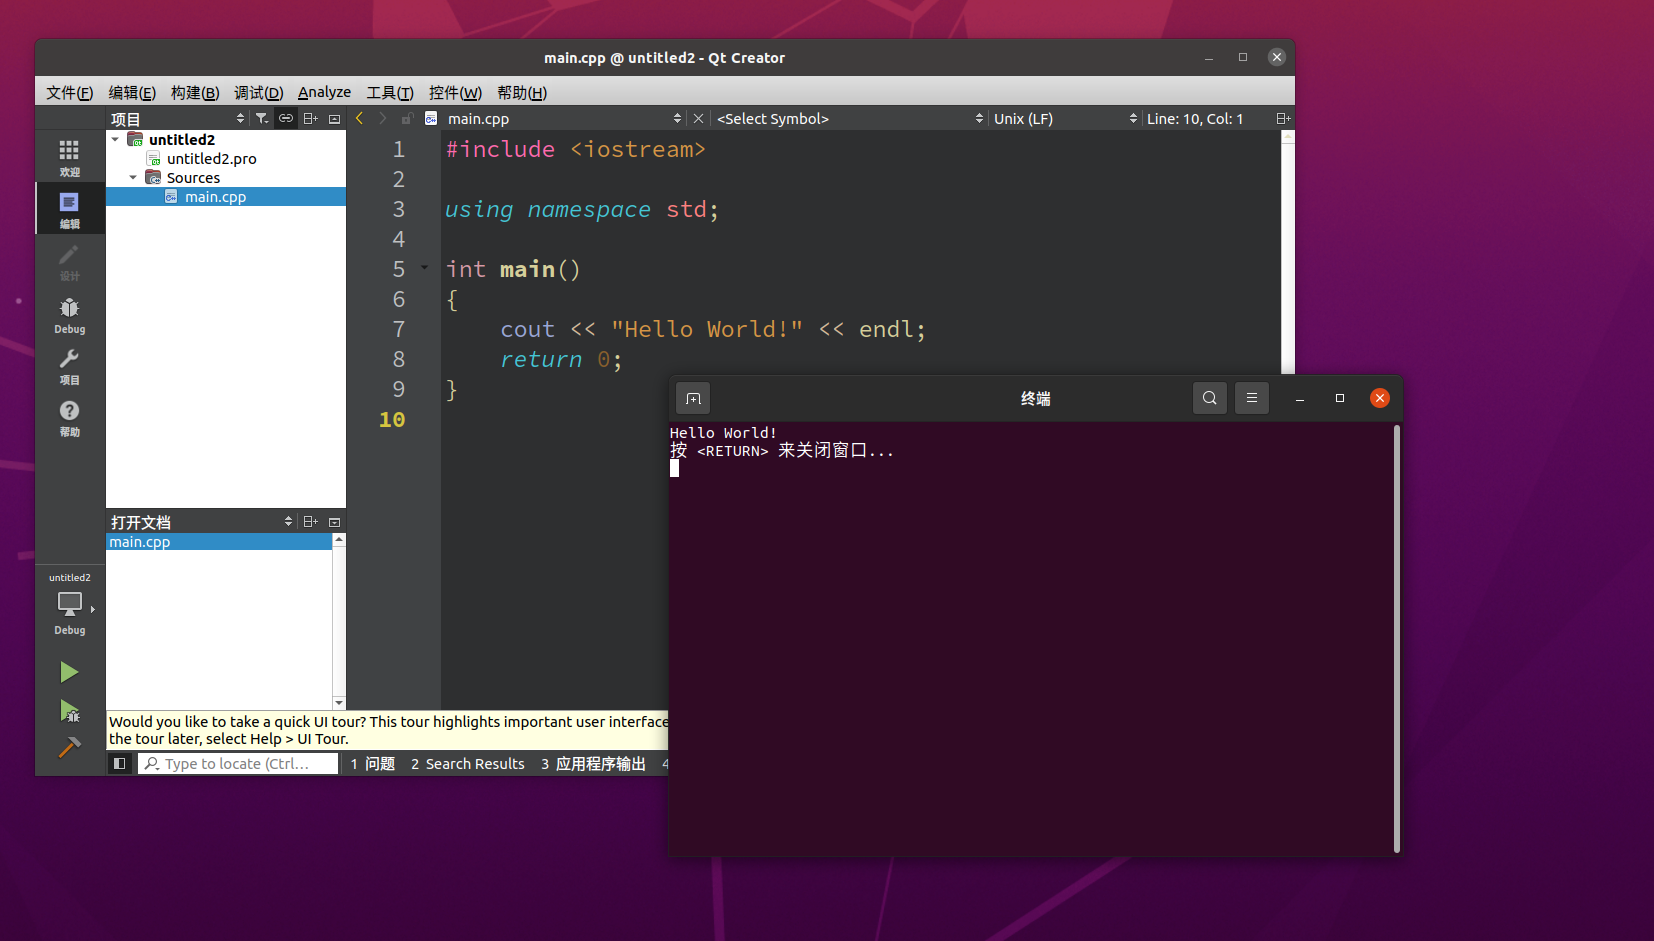Show the 问题 (Issues) output pane
The image size is (1654, 941).
[372, 763]
